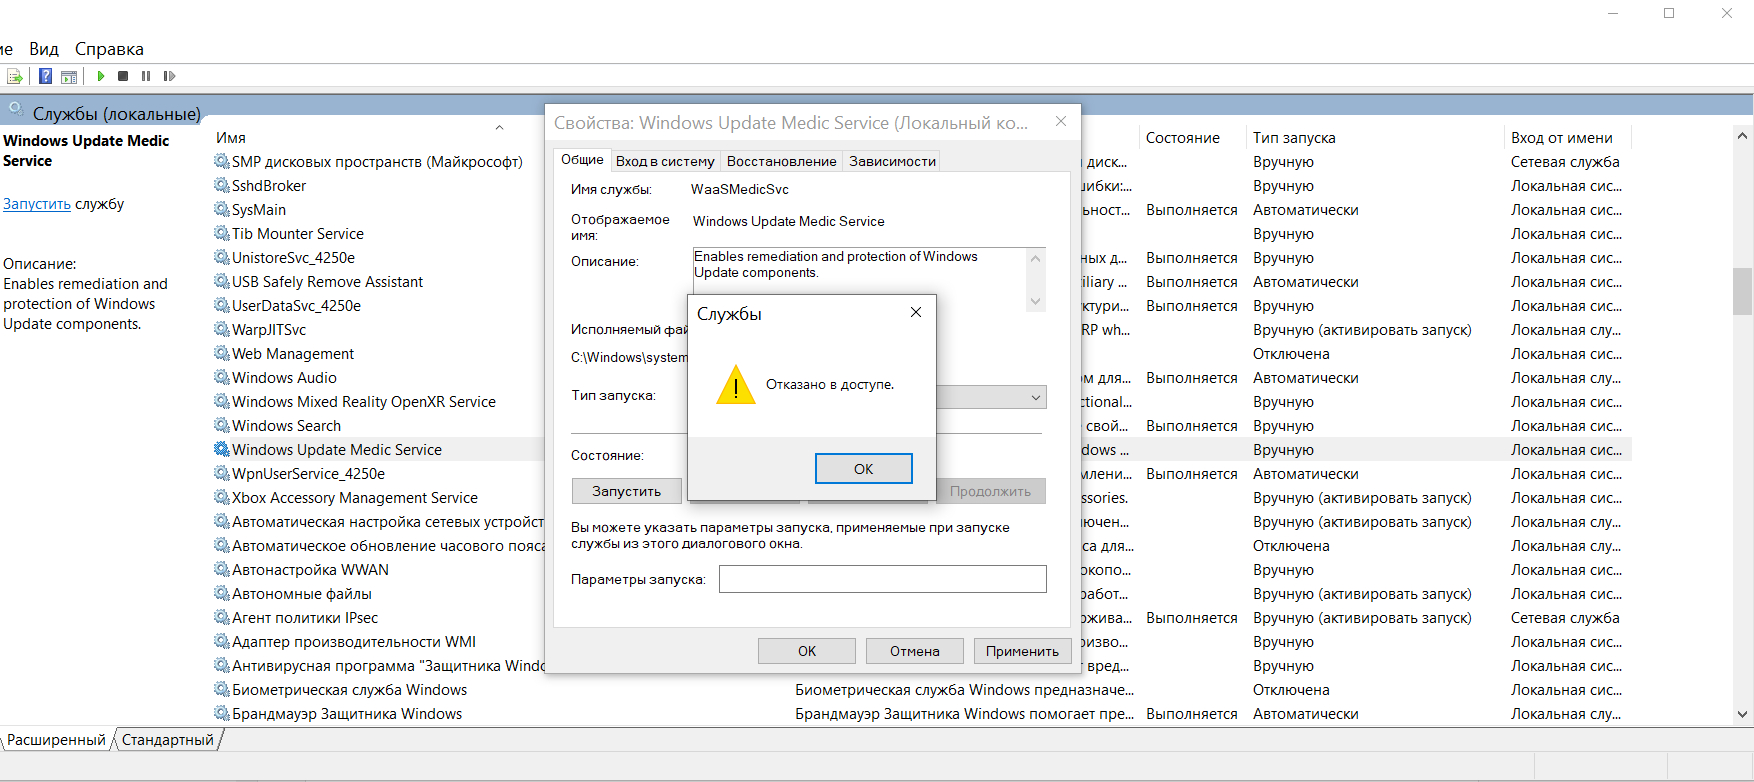Click the Запустить службу link
This screenshot has width=1754, height=782.
tap(37, 204)
